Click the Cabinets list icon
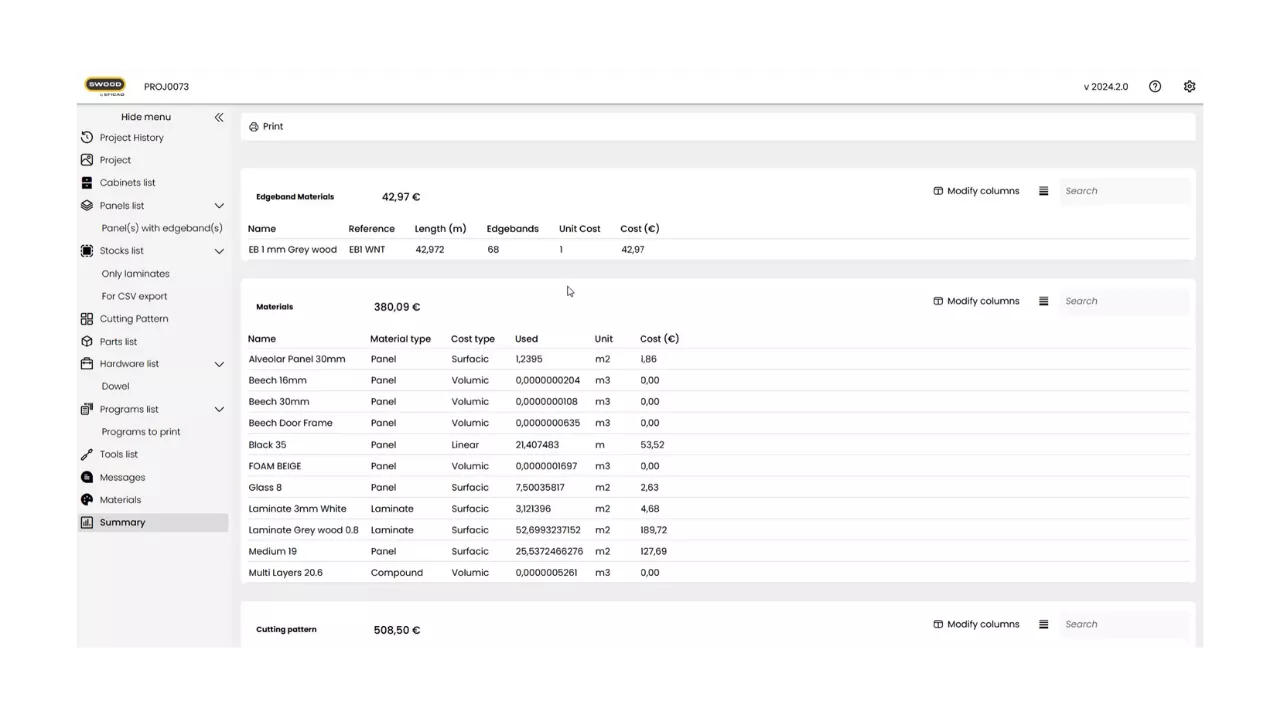 (x=87, y=183)
